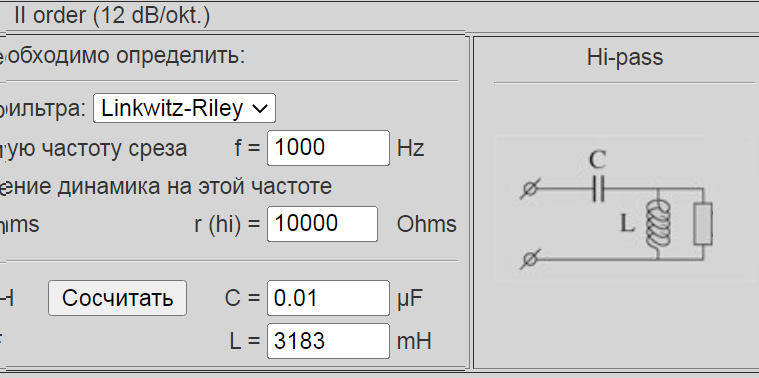Click the lower input terminal symbol
Image resolution: width=759 pixels, height=378 pixels.
pyautogui.click(x=531, y=259)
